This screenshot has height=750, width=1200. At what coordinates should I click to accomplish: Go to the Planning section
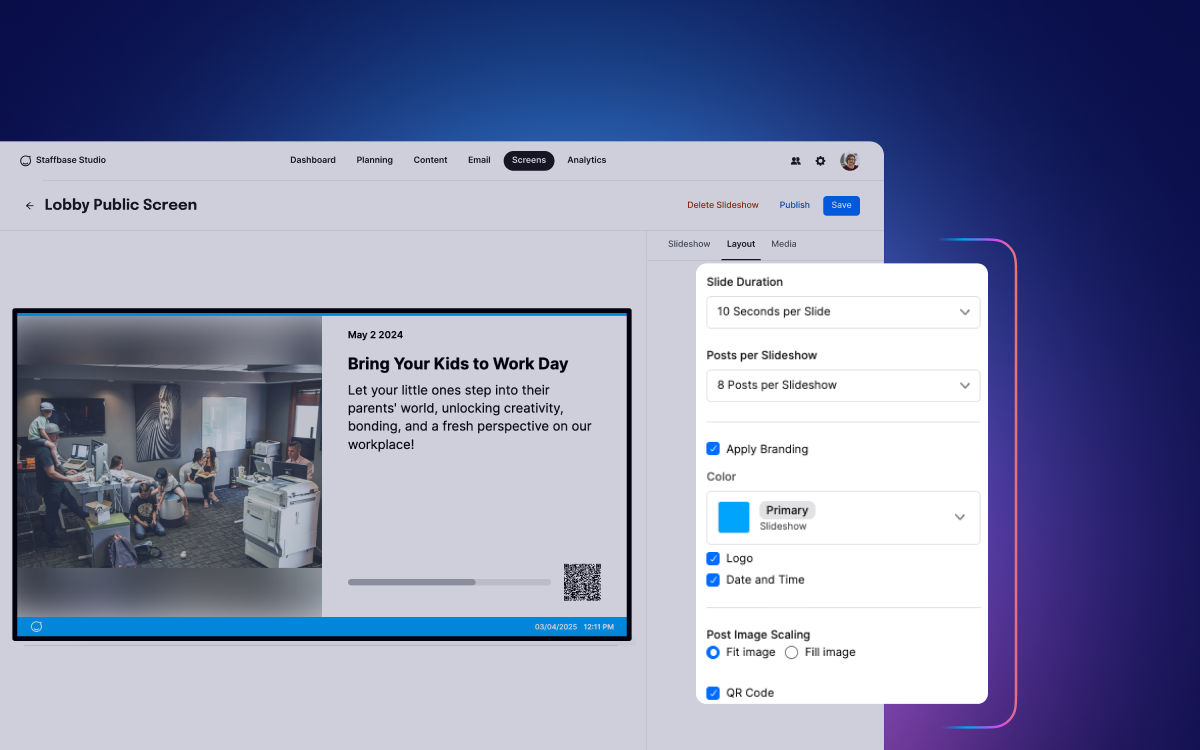[375, 160]
